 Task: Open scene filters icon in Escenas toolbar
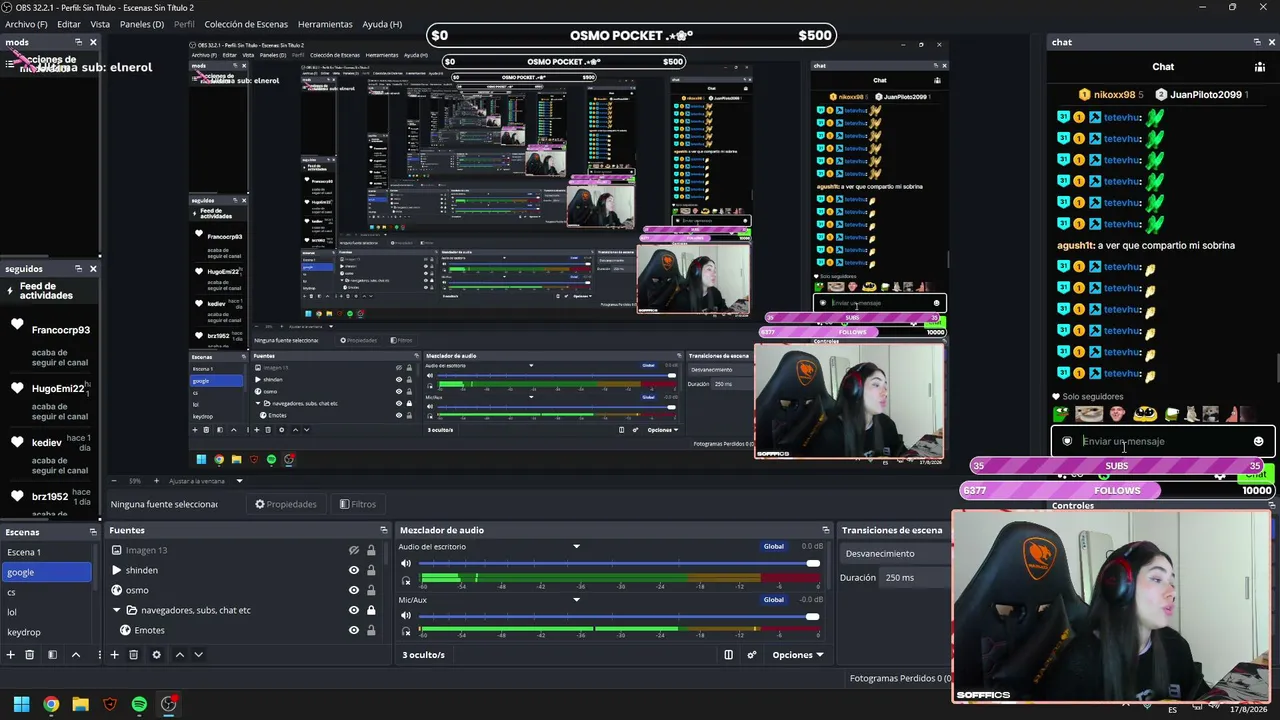point(52,655)
